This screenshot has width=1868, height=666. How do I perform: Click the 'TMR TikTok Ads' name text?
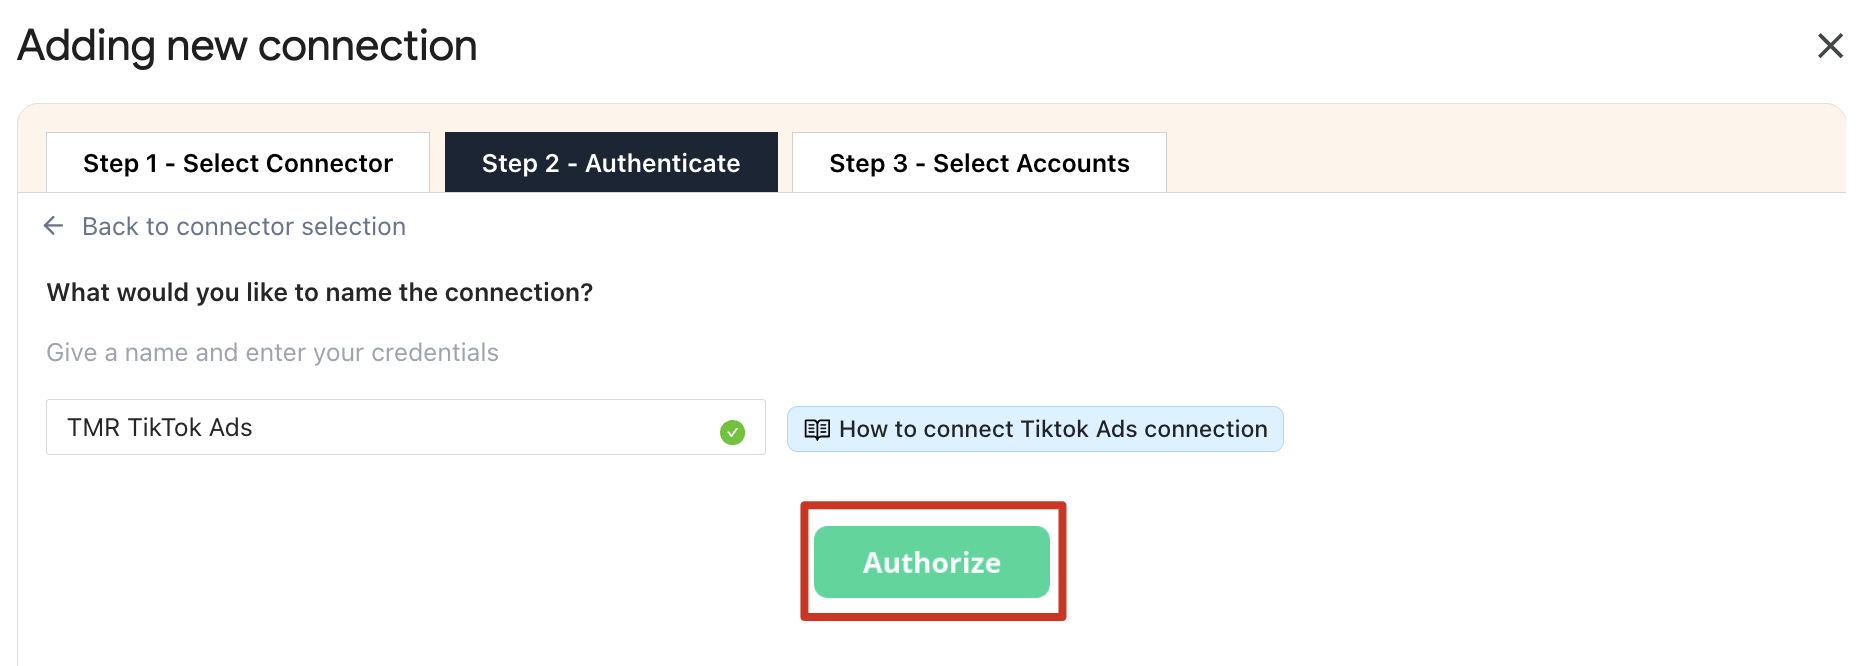pos(160,428)
